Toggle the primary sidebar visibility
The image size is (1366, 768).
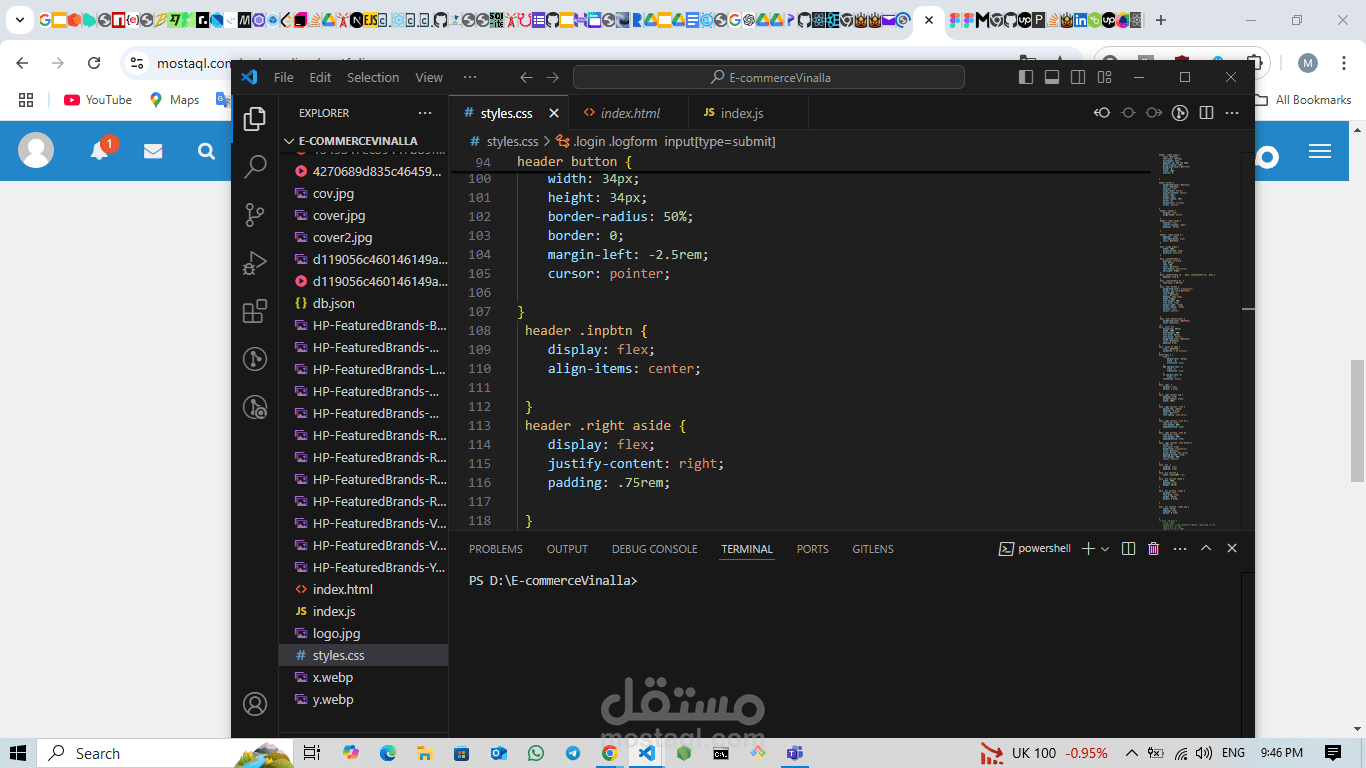pos(1026,77)
